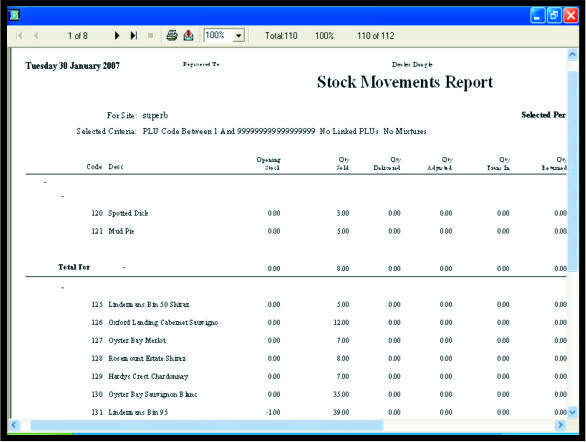Minimize the report window
This screenshot has height=442, width=586.
coord(537,16)
